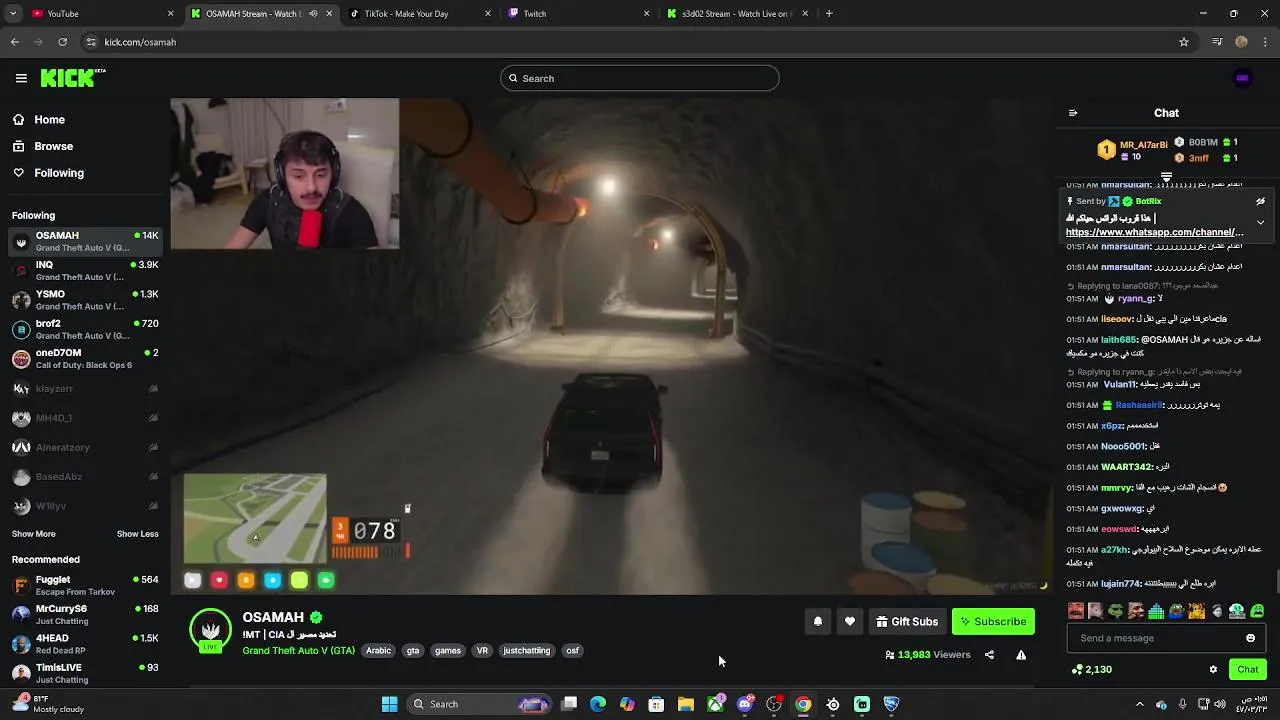Go back in browser
The width and height of the screenshot is (1280, 720).
coord(15,42)
